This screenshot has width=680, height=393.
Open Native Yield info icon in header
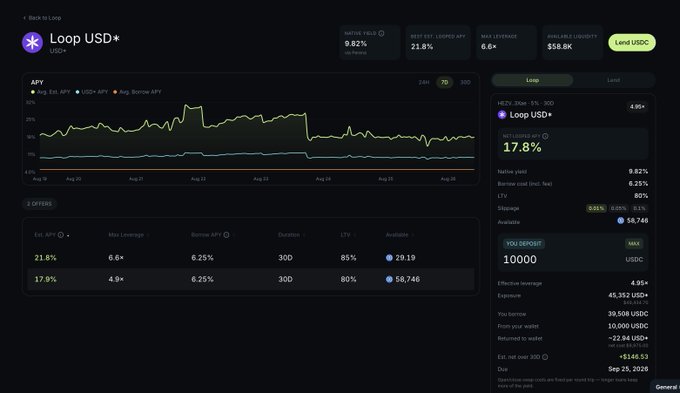(x=381, y=33)
